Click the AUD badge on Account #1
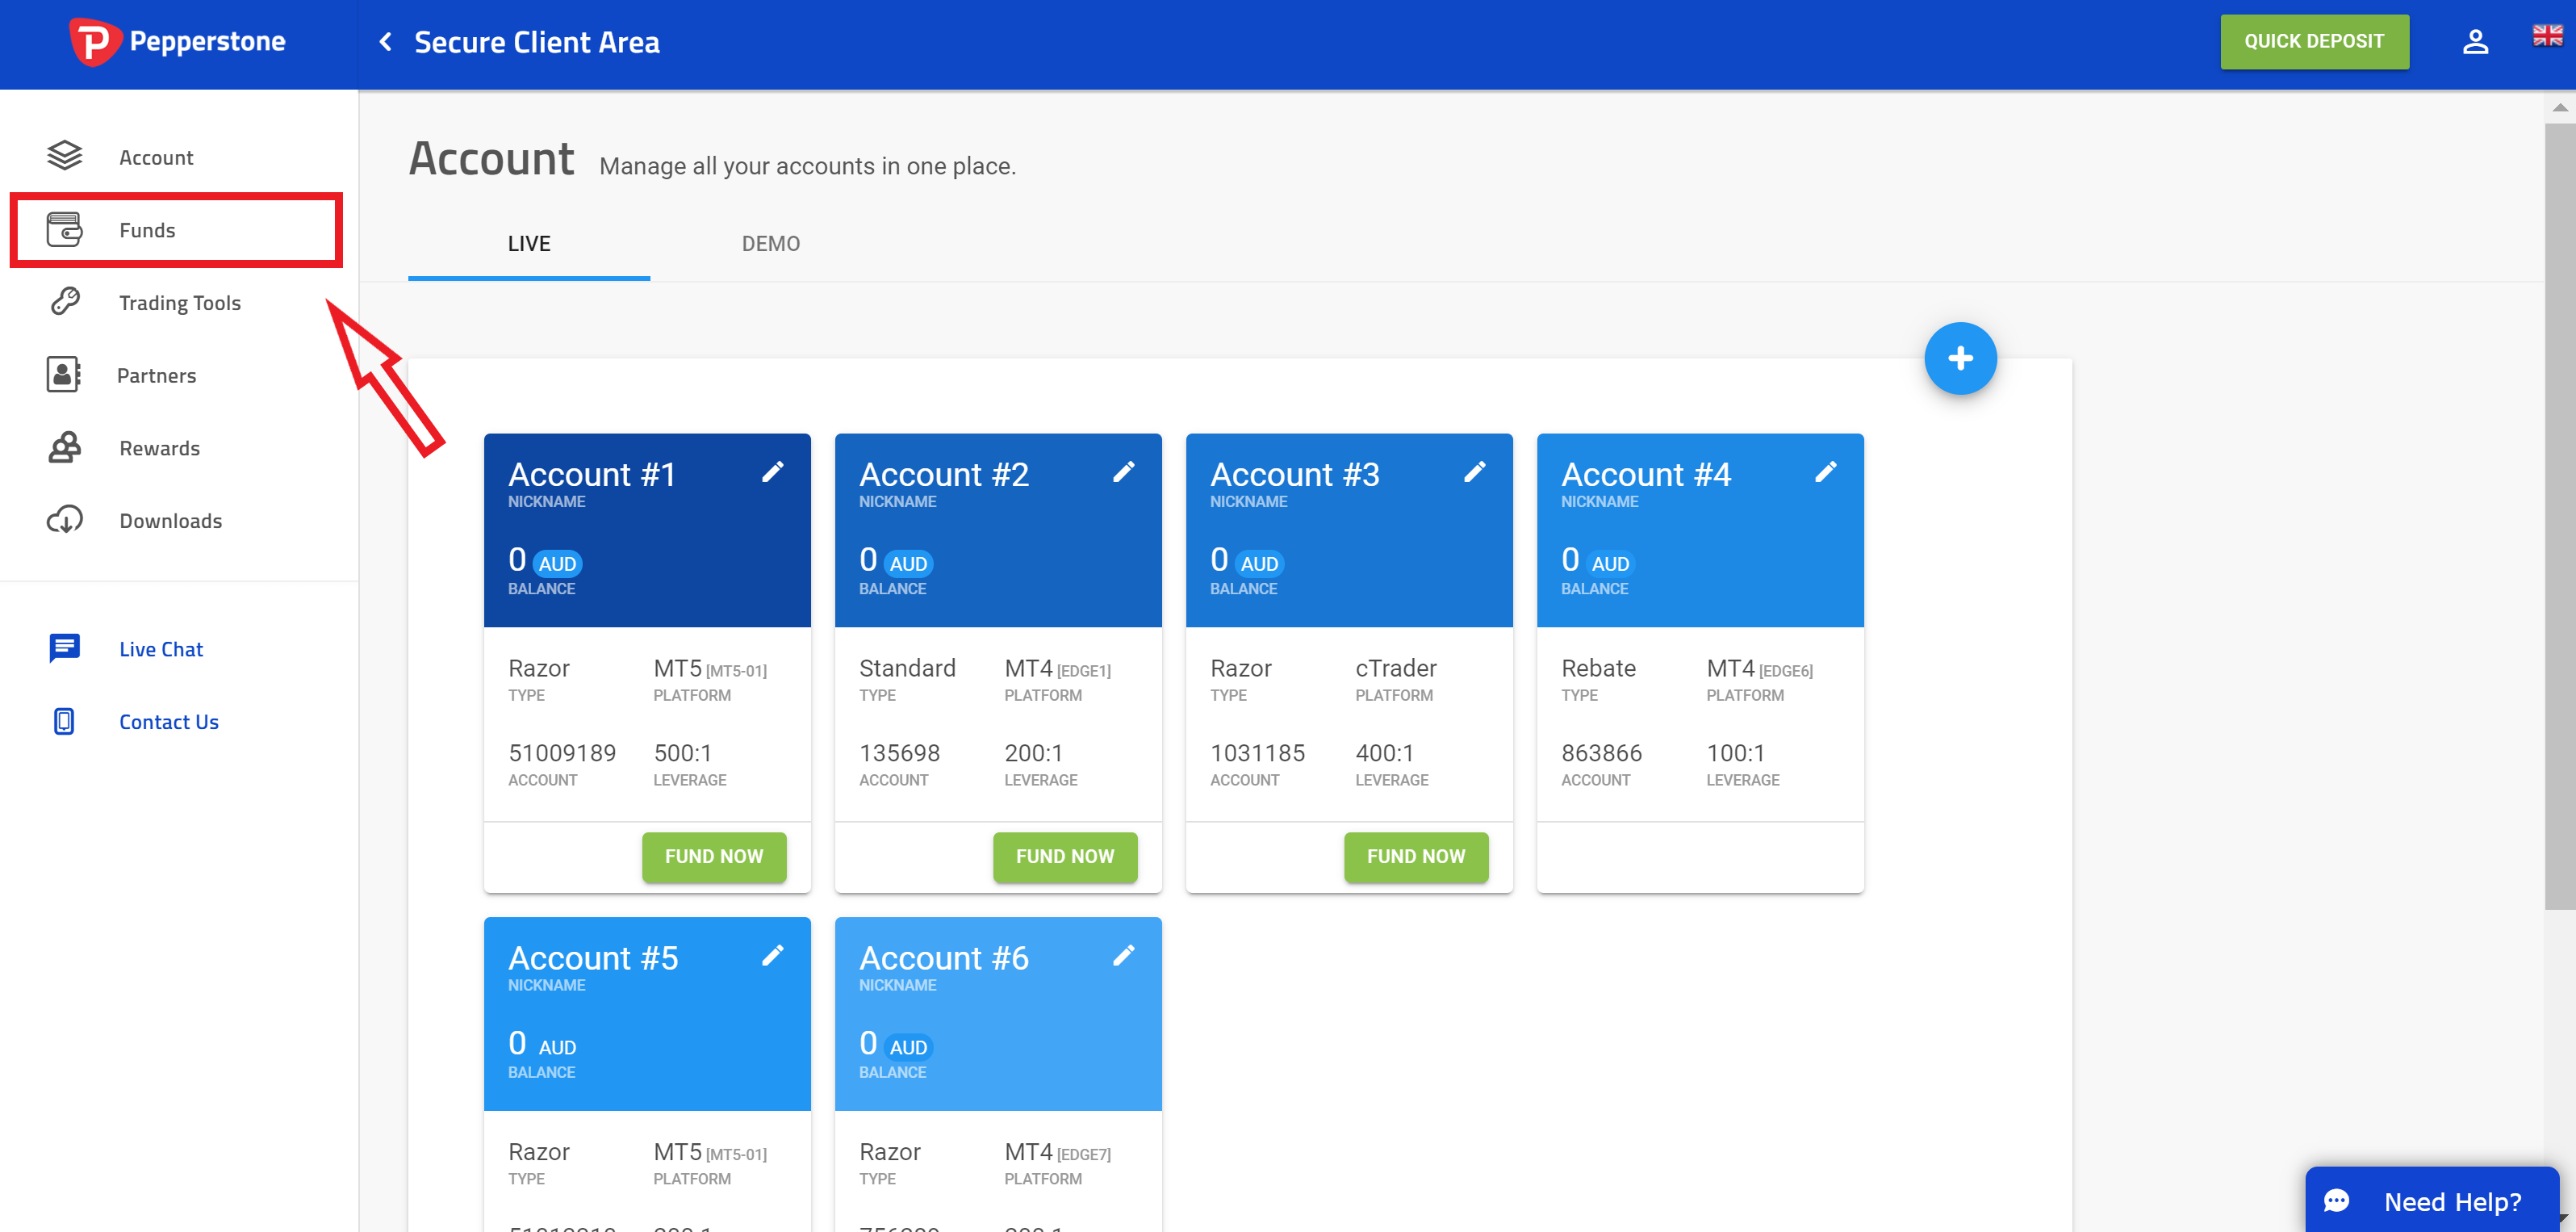Image resolution: width=2576 pixels, height=1232 pixels. click(557, 564)
